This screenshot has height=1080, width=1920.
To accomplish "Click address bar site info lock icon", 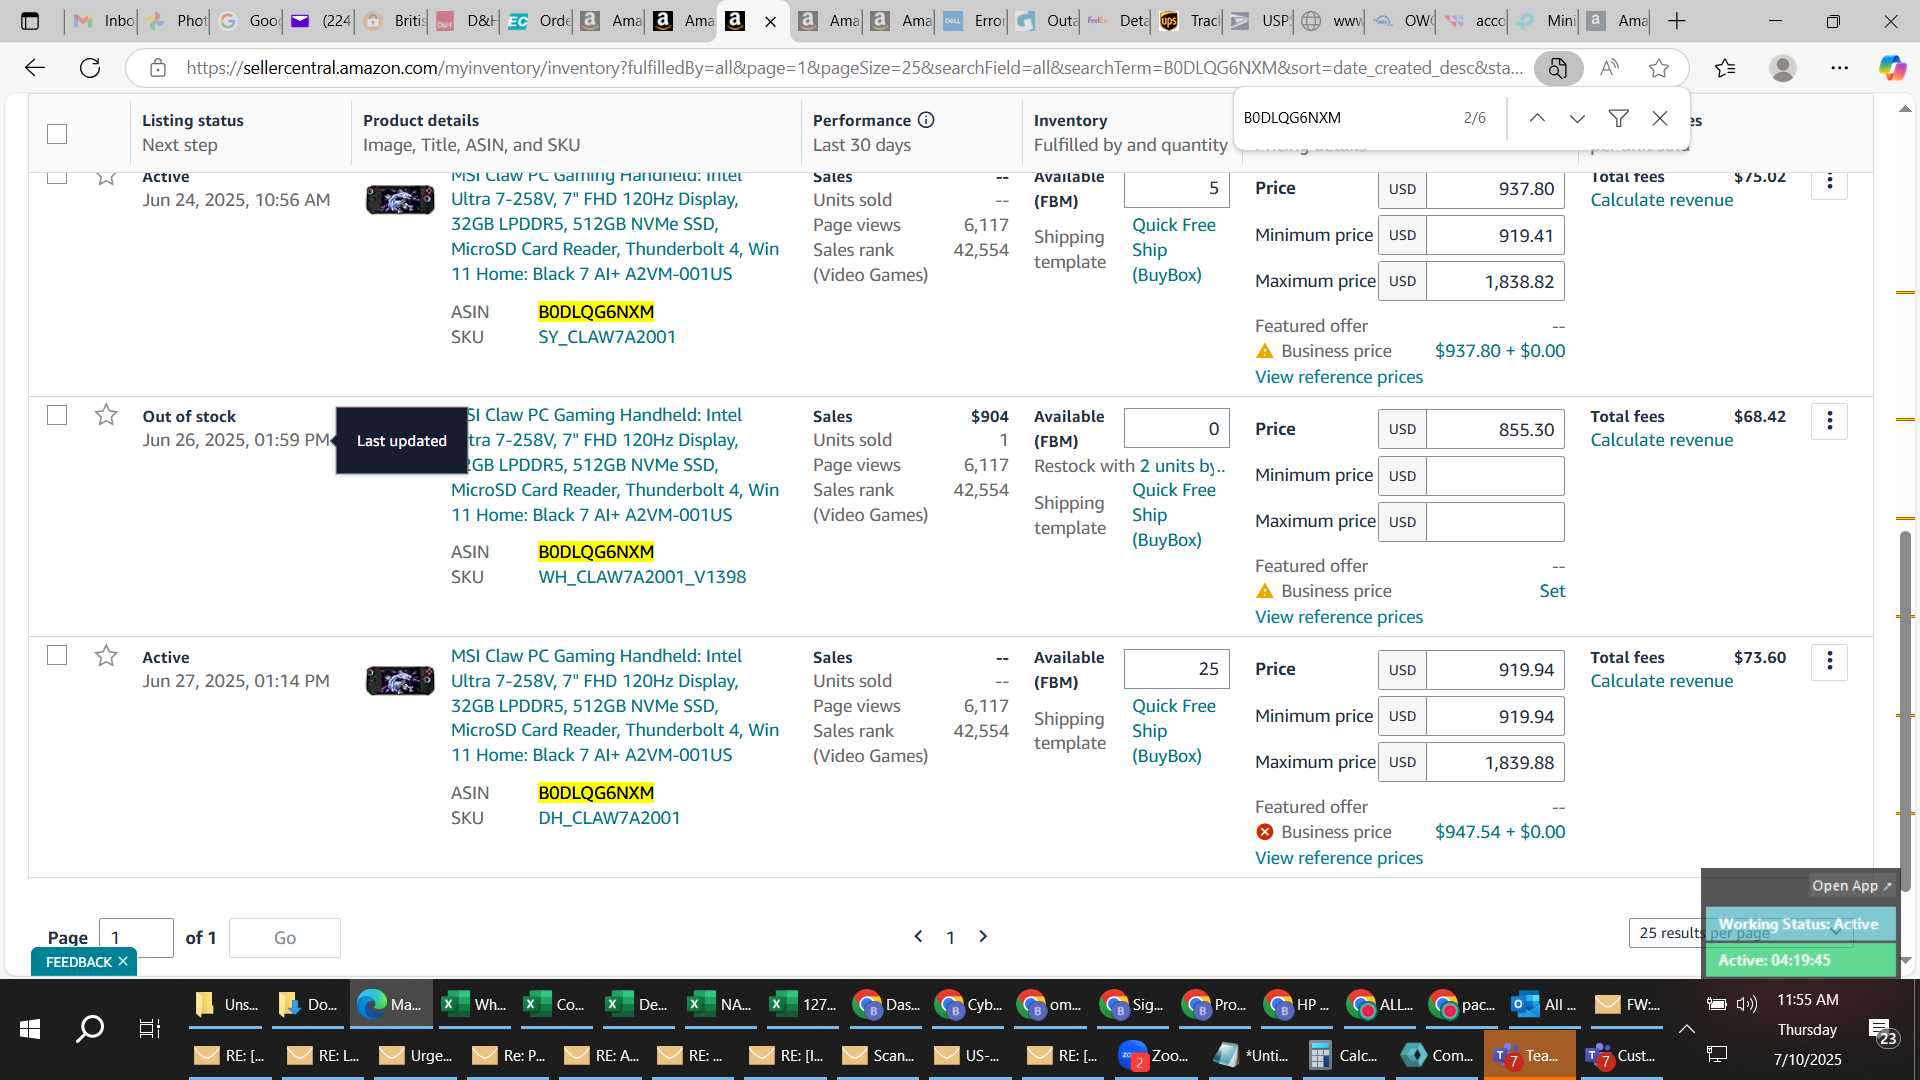I will [157, 68].
